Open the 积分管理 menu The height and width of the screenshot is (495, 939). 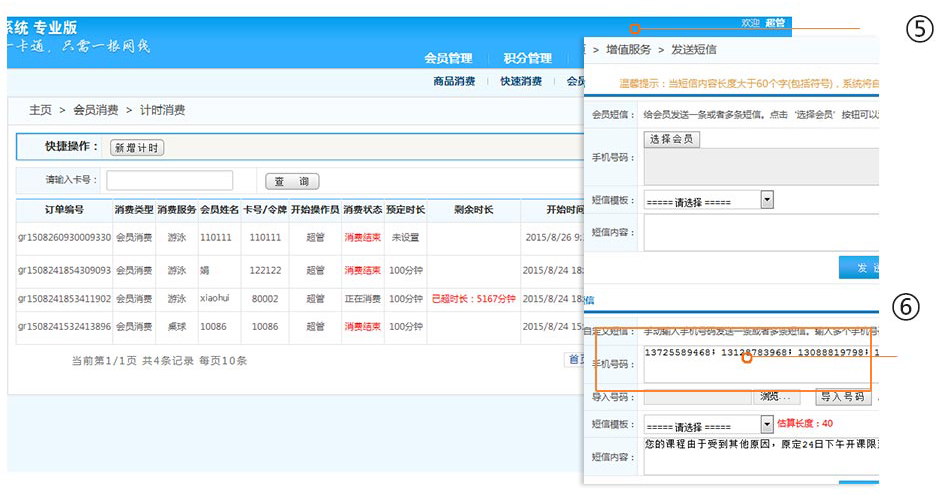(528, 58)
